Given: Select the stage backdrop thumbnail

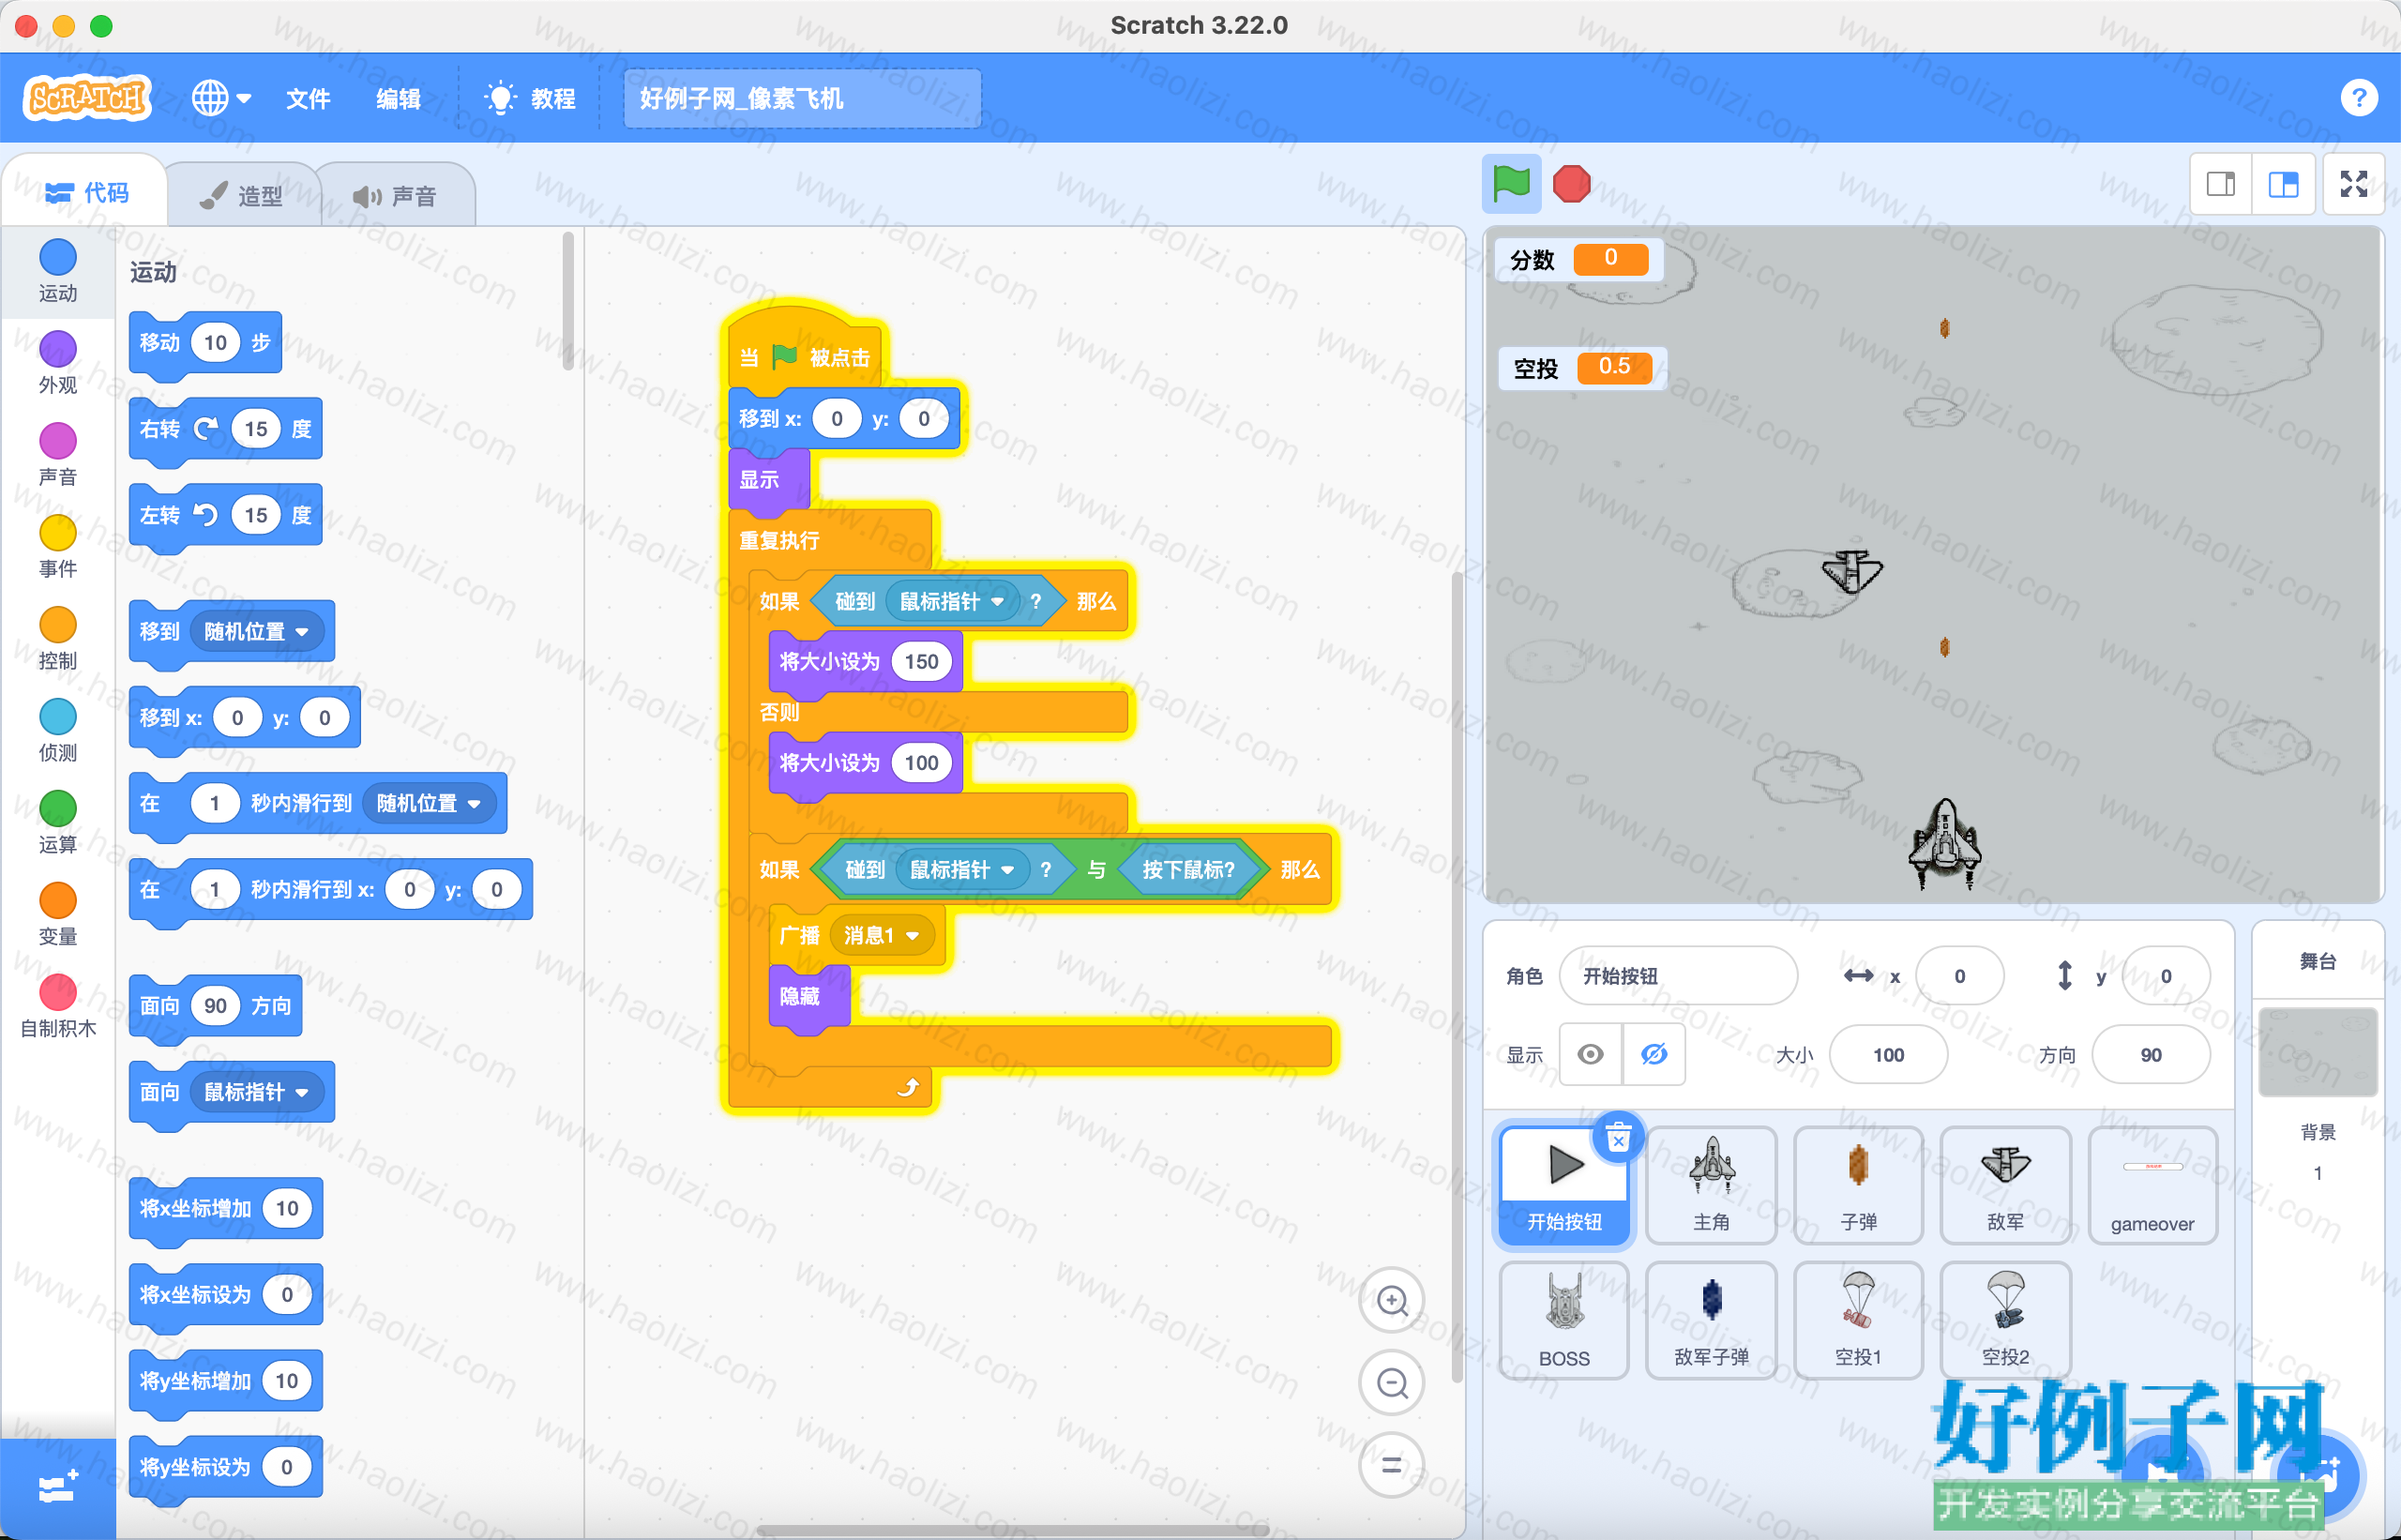Looking at the screenshot, I should tap(2317, 1052).
